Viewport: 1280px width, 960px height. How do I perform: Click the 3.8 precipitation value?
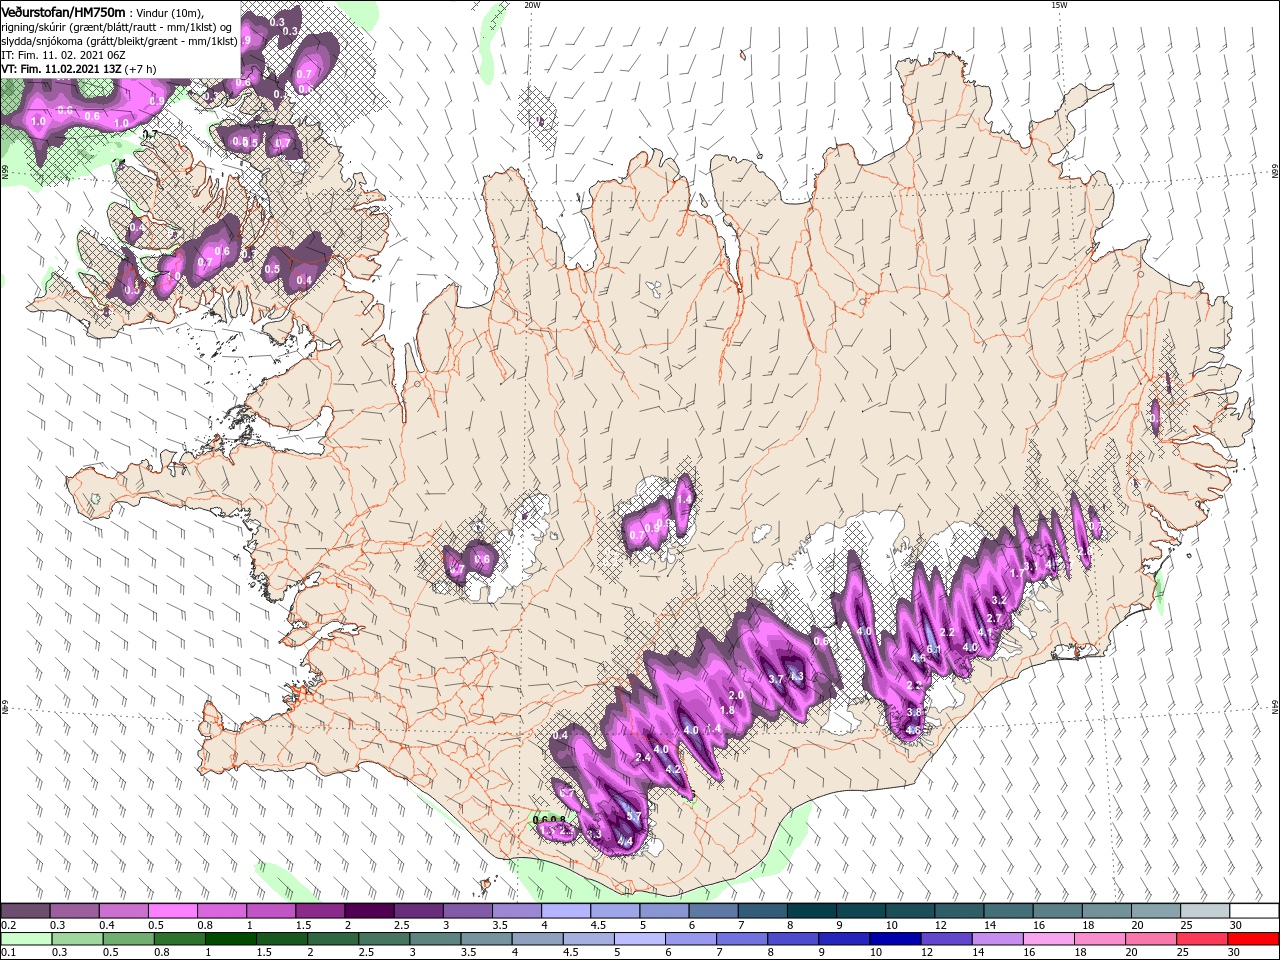click(x=913, y=712)
